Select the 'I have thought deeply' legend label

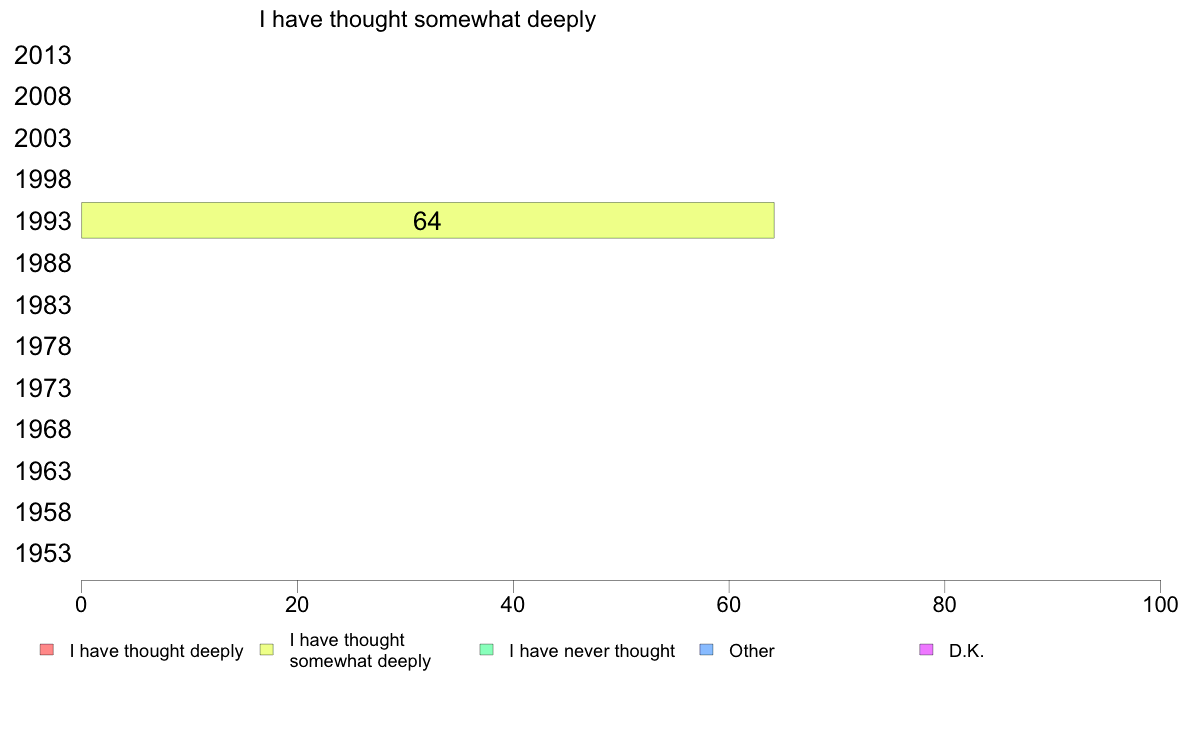(156, 651)
